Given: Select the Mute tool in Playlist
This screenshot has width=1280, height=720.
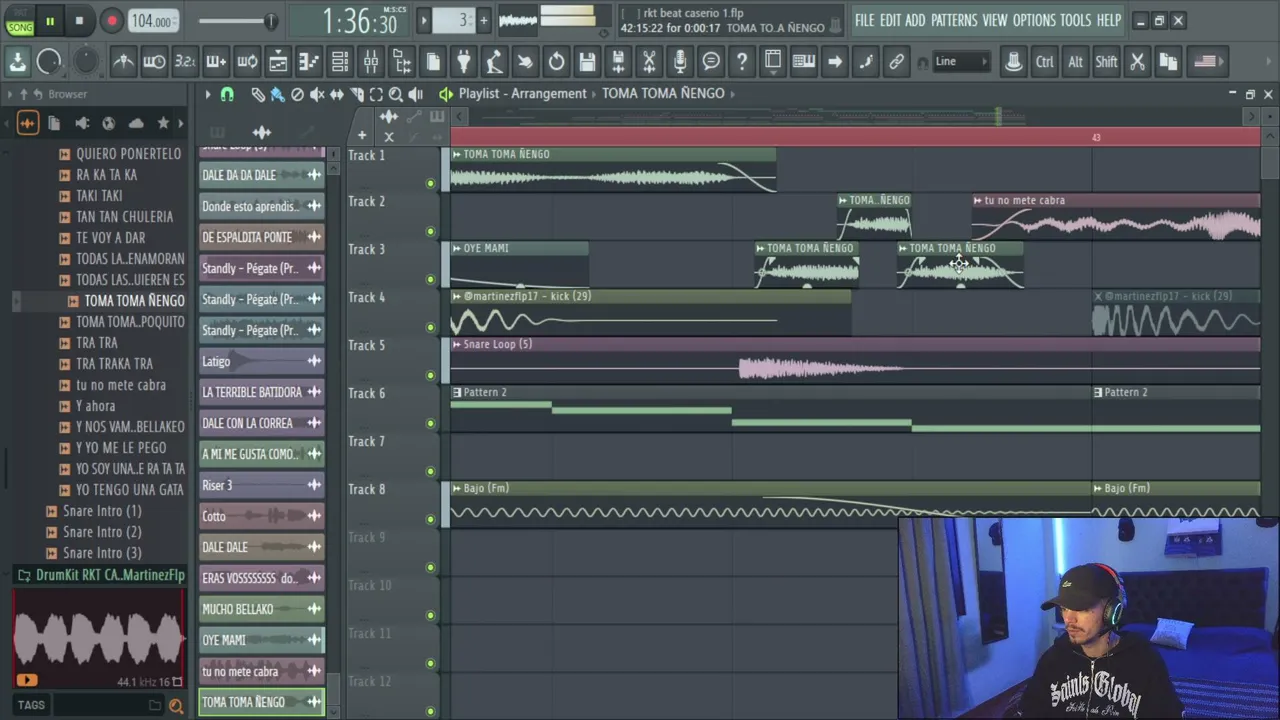Looking at the screenshot, I should tap(317, 95).
